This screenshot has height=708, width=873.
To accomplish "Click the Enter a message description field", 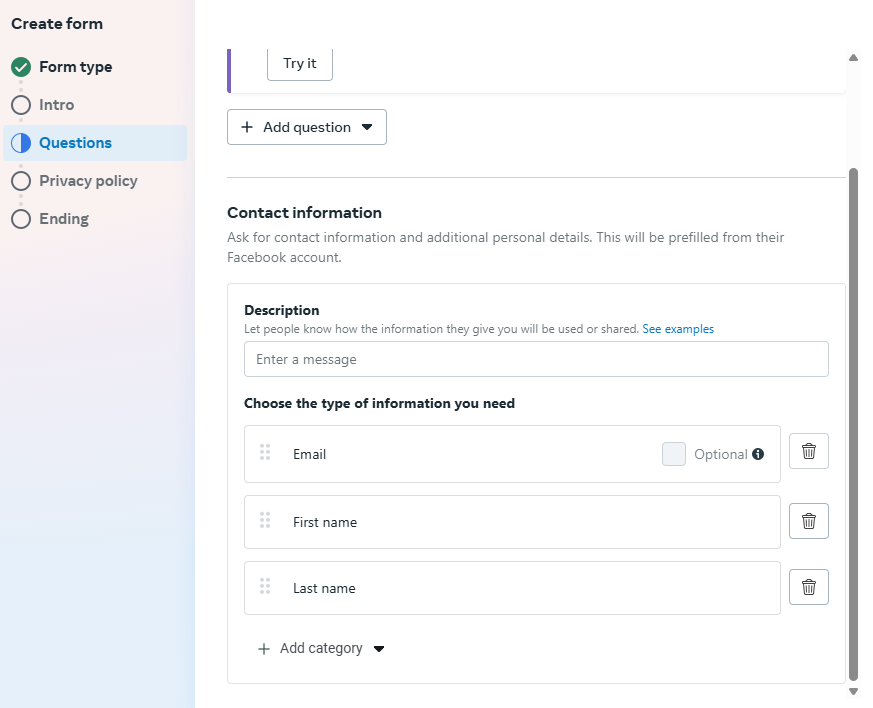I will click(536, 359).
